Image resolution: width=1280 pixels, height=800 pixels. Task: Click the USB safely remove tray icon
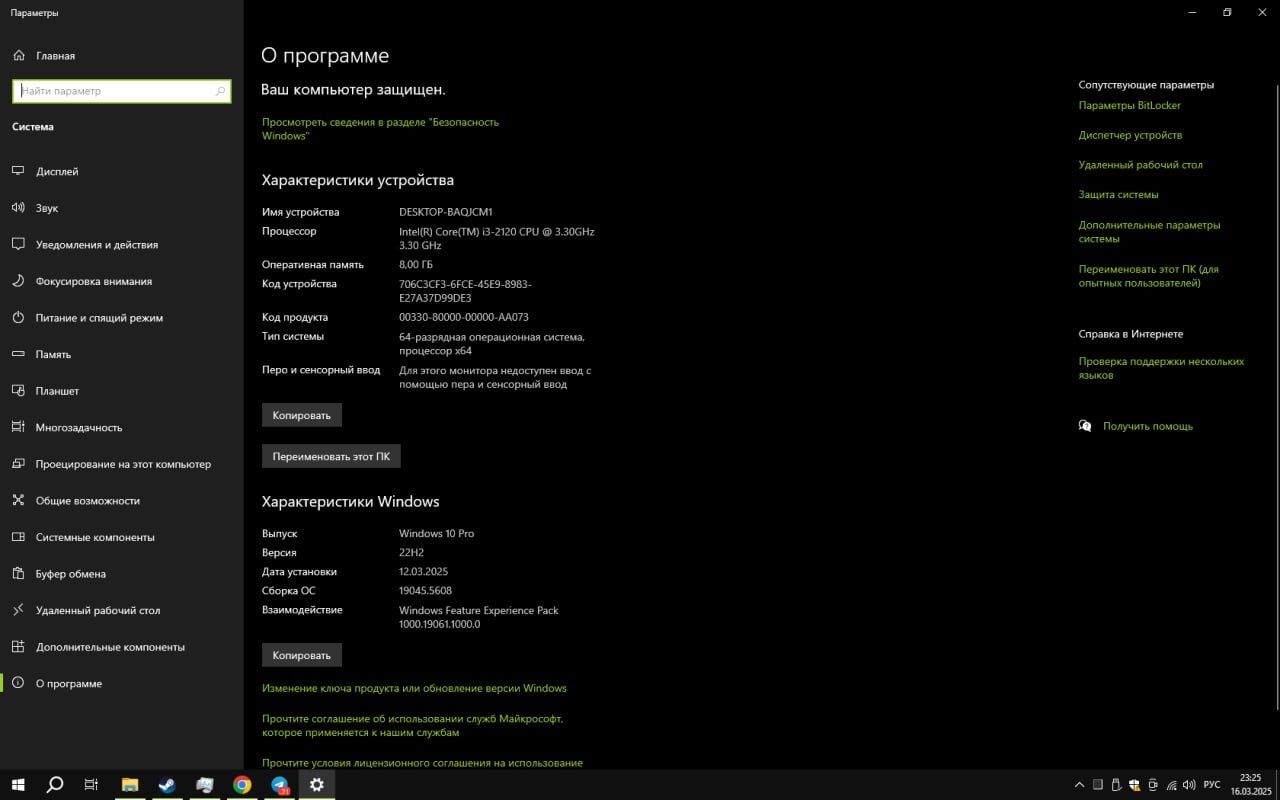point(1116,785)
